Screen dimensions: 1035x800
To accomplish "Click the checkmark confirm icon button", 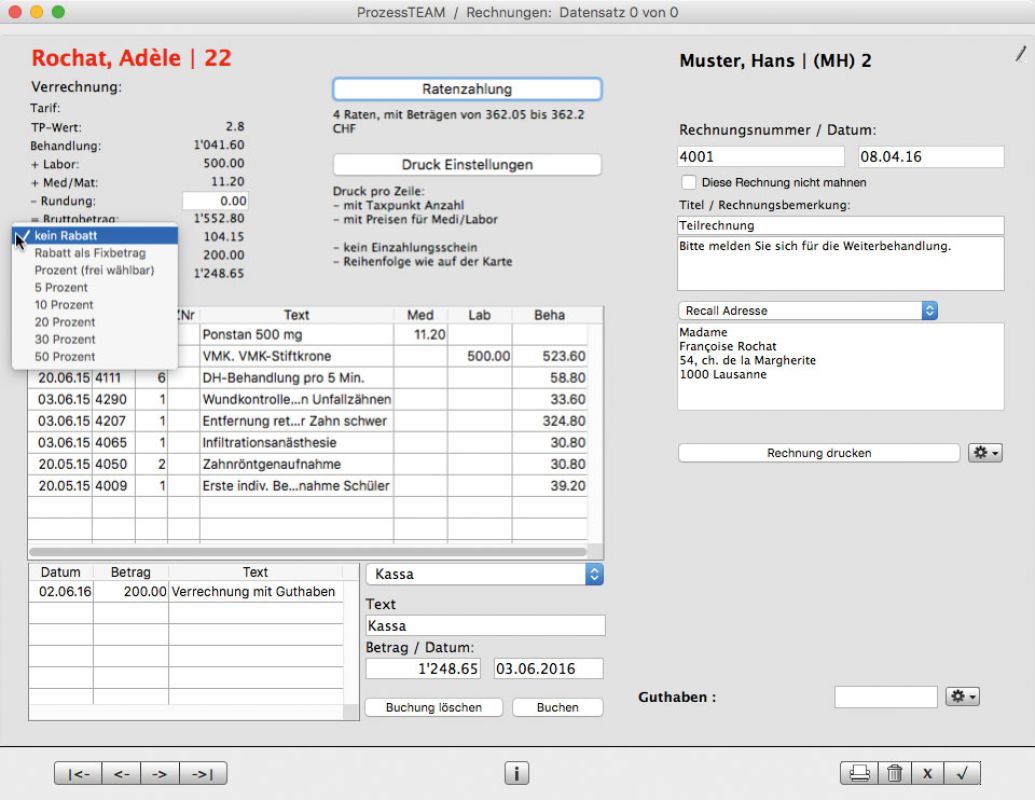I will pyautogui.click(x=962, y=772).
